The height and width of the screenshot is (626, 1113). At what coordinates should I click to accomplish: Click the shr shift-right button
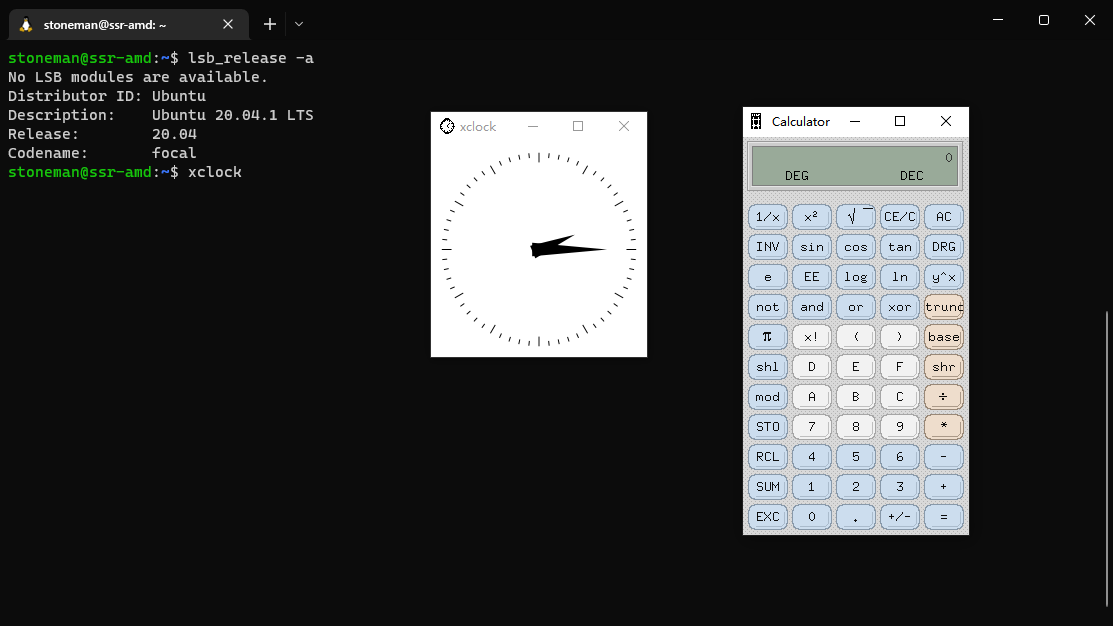point(943,367)
